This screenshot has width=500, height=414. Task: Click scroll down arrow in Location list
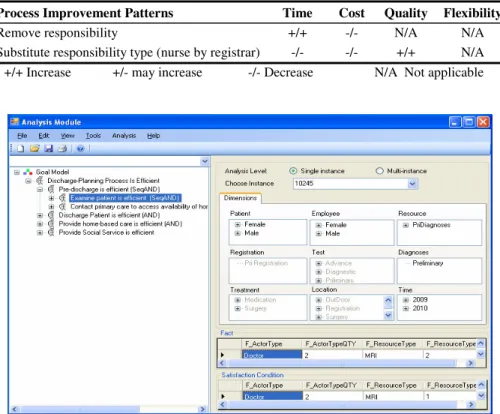pos(388,315)
